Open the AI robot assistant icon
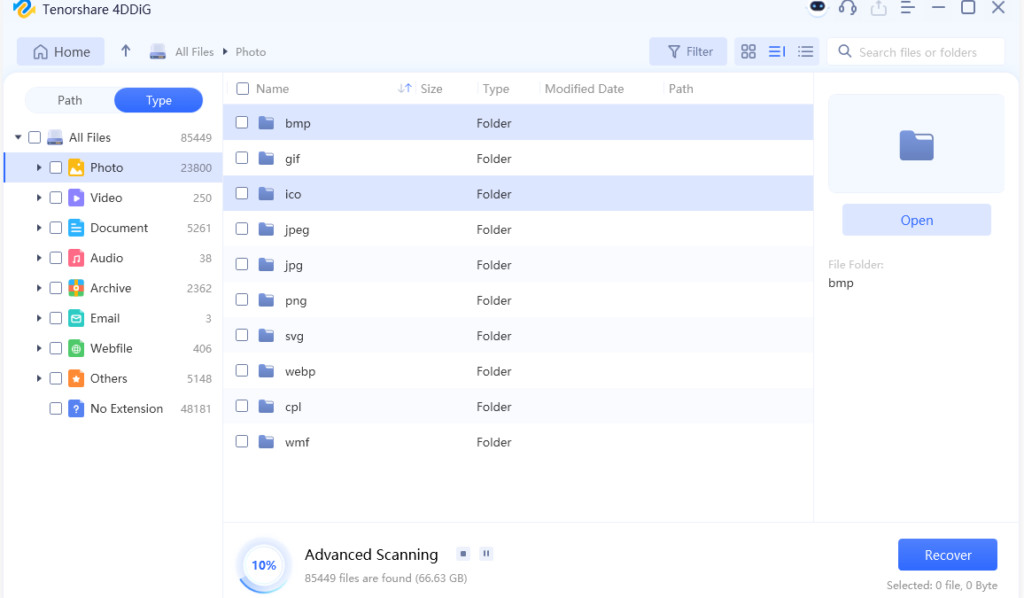 [x=818, y=8]
